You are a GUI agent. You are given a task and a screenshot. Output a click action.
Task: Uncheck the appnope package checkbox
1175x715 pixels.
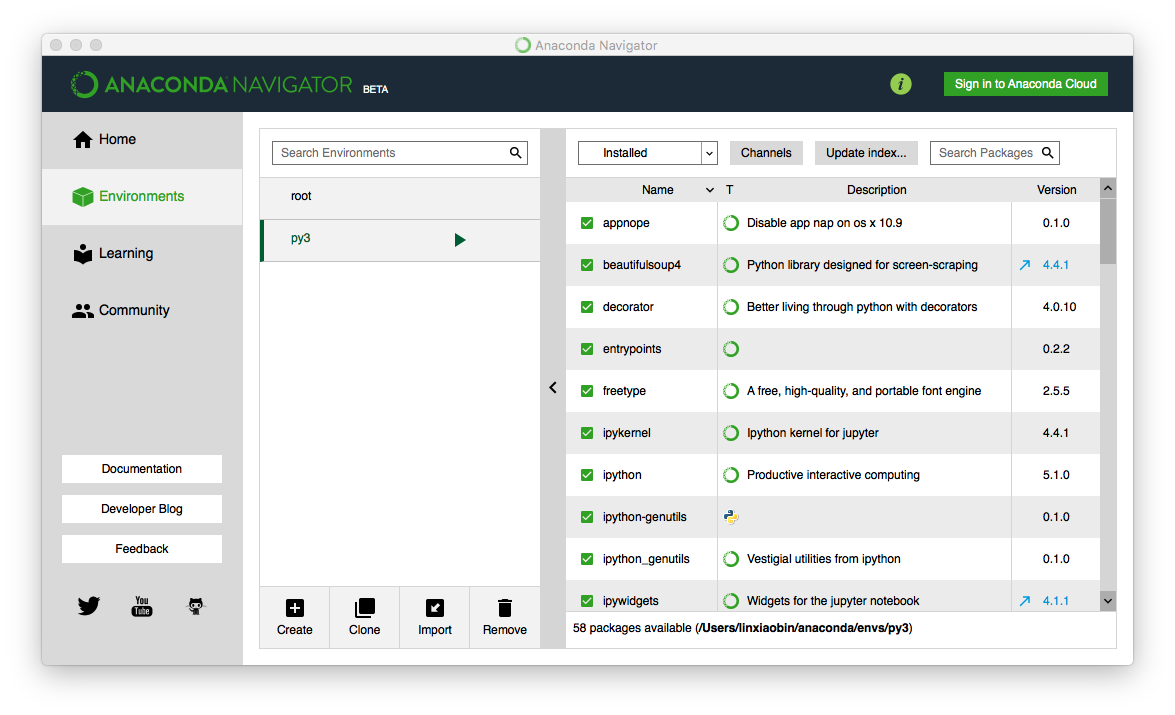coord(587,223)
